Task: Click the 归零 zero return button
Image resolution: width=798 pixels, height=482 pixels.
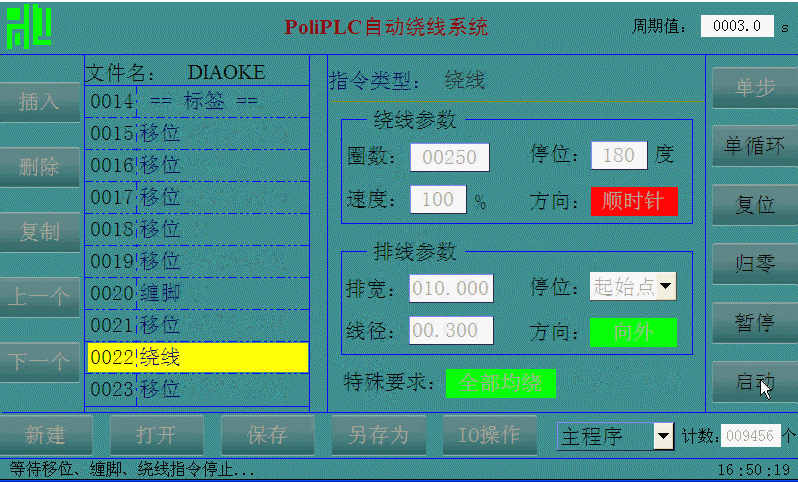Action: click(x=754, y=265)
